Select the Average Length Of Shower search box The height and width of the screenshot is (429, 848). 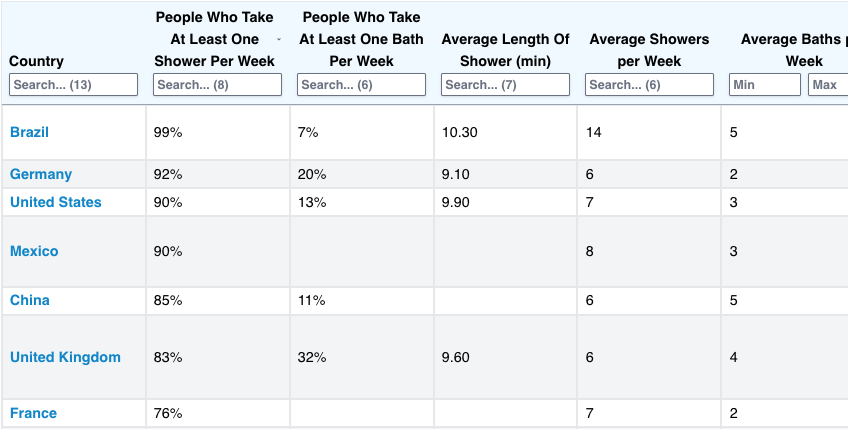[505, 85]
